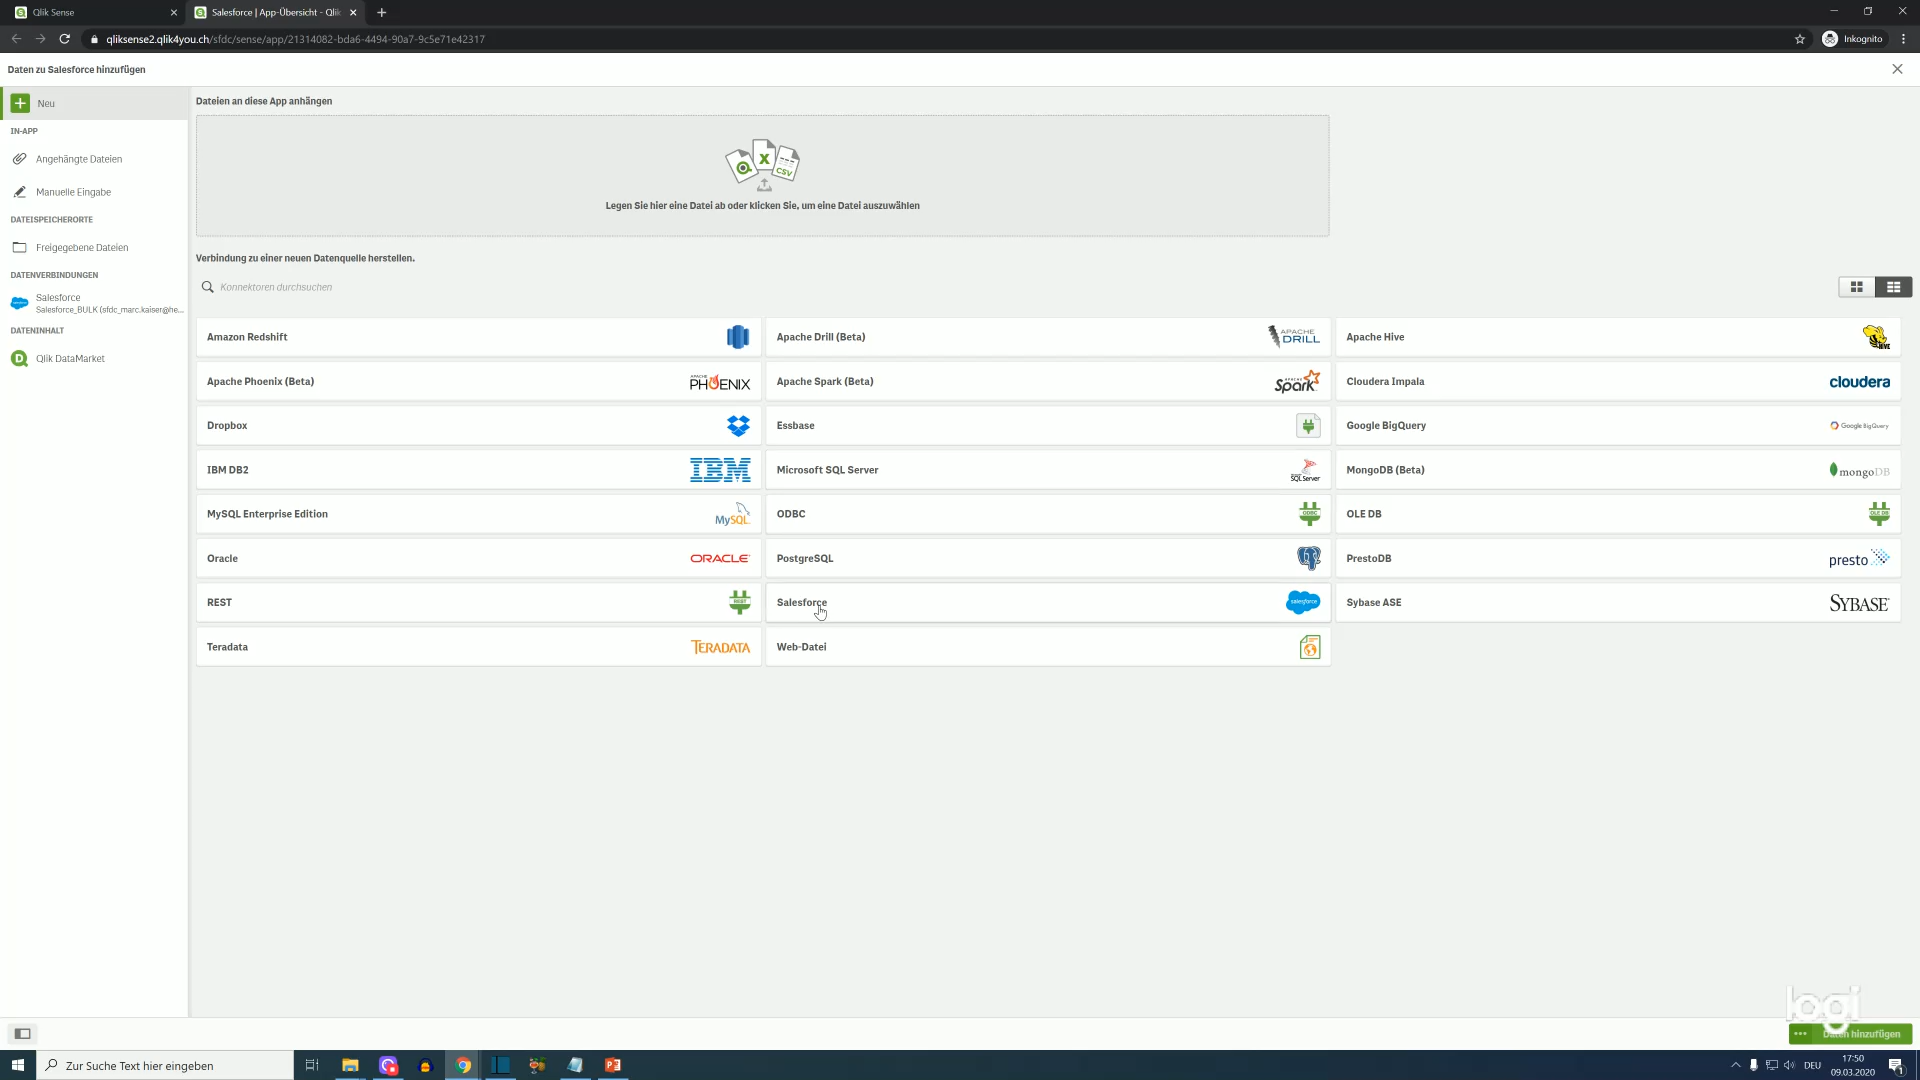Choose MySQL Enterprise Edition connector
1920x1080 pixels.
point(478,514)
